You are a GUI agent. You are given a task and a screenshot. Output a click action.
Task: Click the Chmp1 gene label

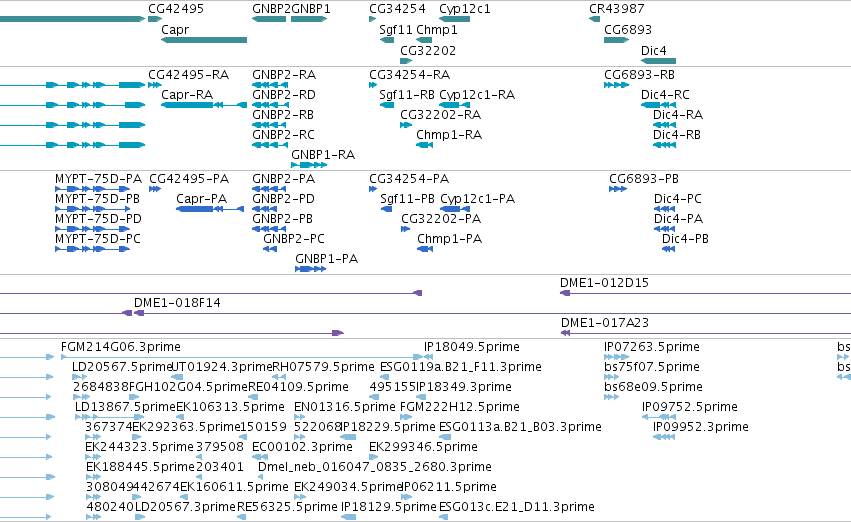436,30
